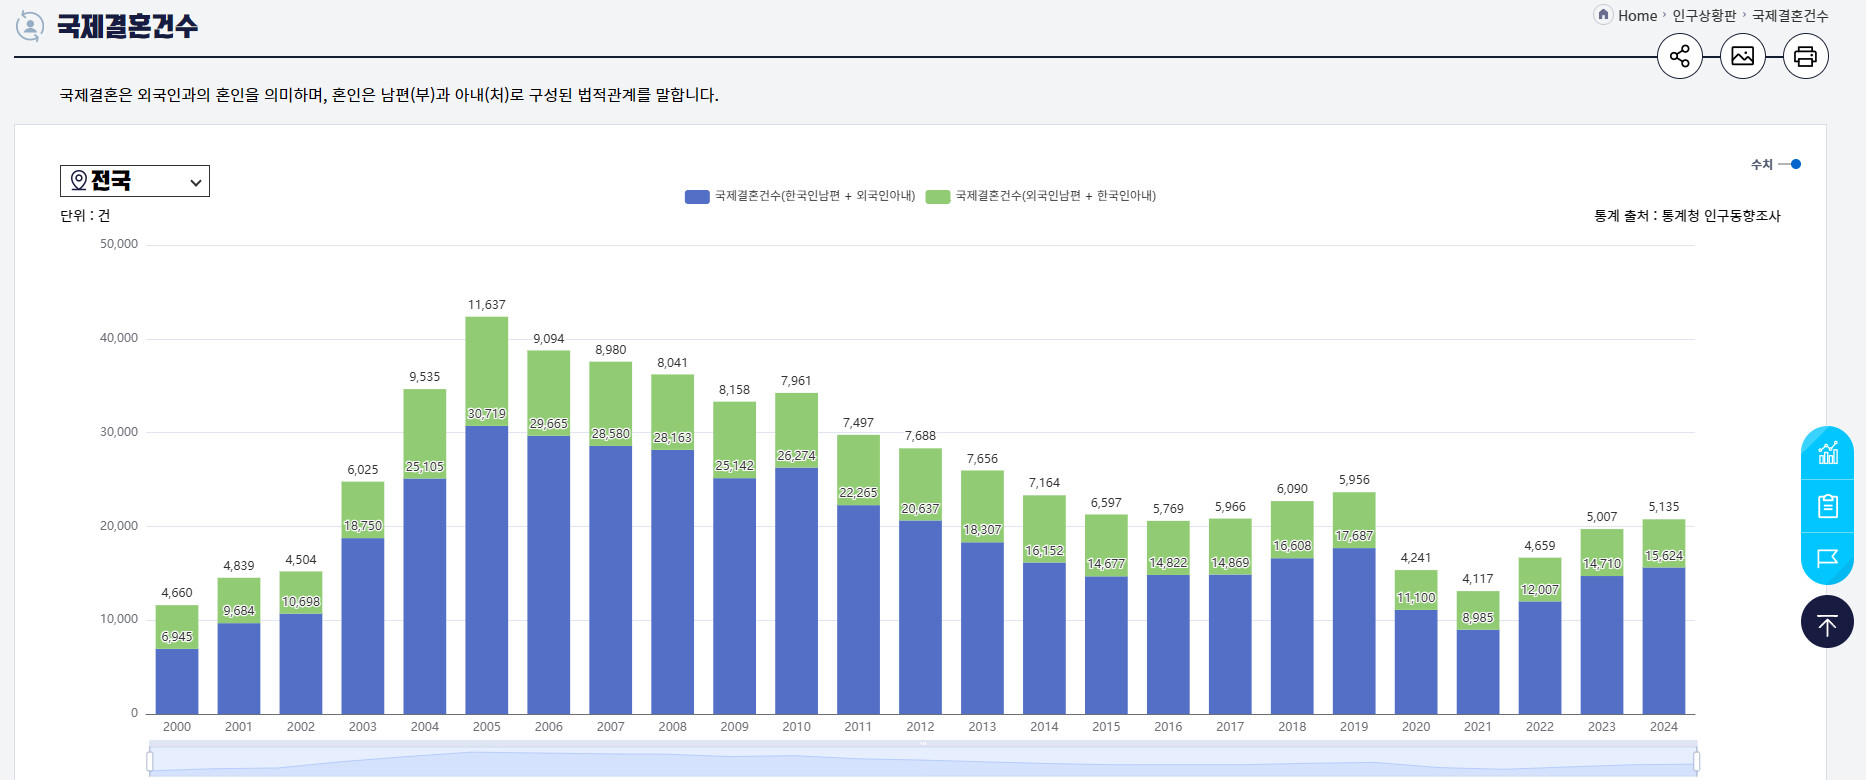Viewport: 1866px width, 780px height.
Task: Click the 50,000 y-axis label
Action: click(119, 244)
